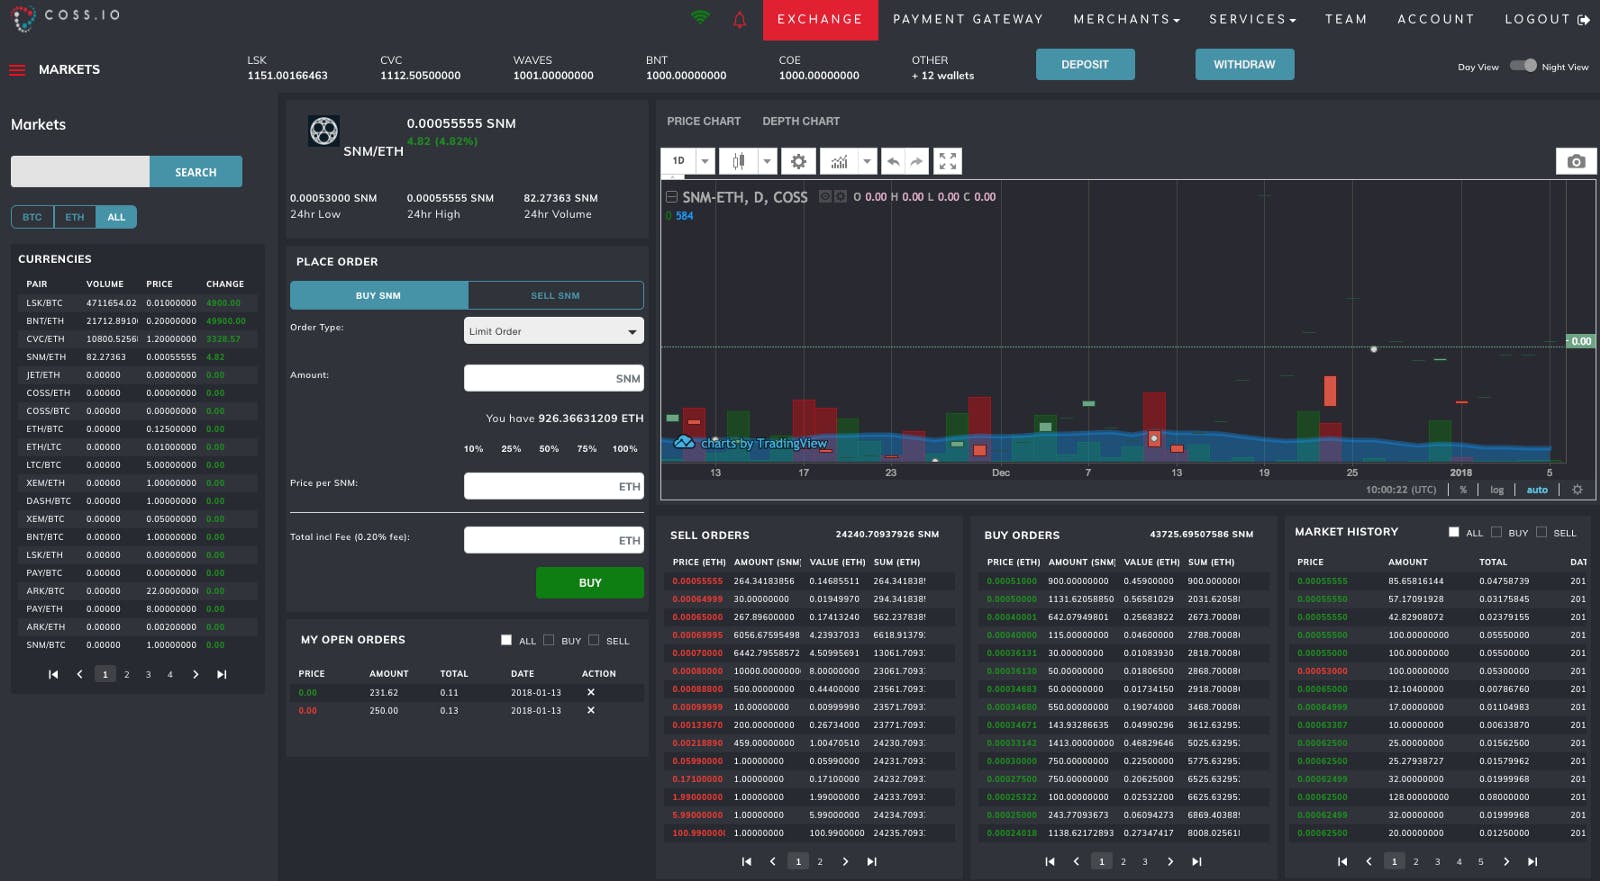Click the Deposit button
Image resolution: width=1600 pixels, height=881 pixels.
[1085, 65]
